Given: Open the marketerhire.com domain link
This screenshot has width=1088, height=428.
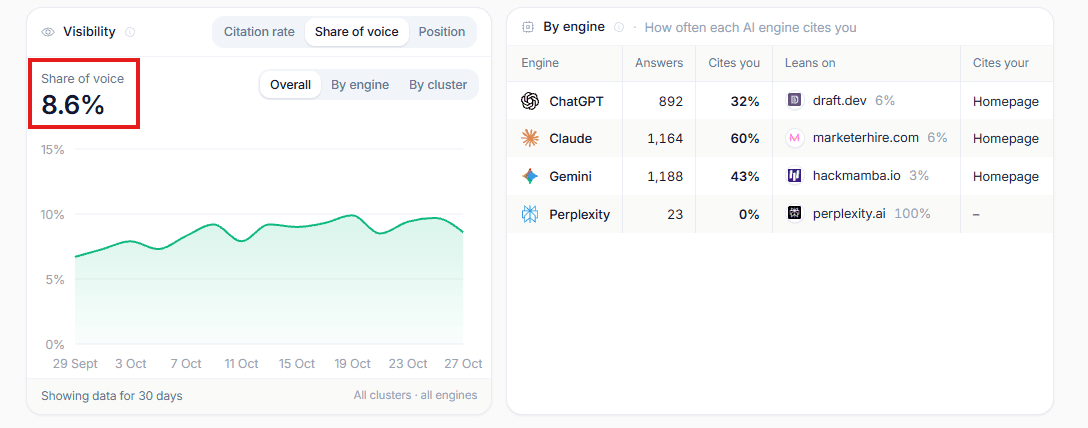Looking at the screenshot, I should pos(865,138).
